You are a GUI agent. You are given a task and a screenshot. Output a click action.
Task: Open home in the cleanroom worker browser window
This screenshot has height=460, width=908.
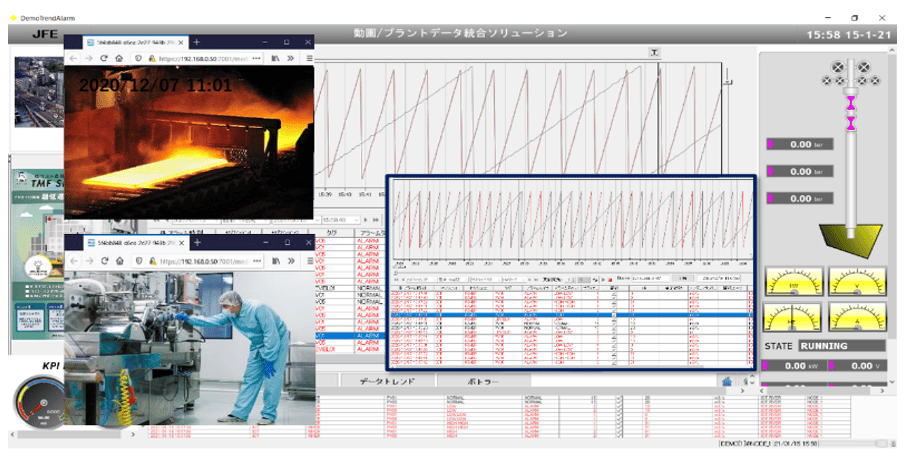(120, 261)
